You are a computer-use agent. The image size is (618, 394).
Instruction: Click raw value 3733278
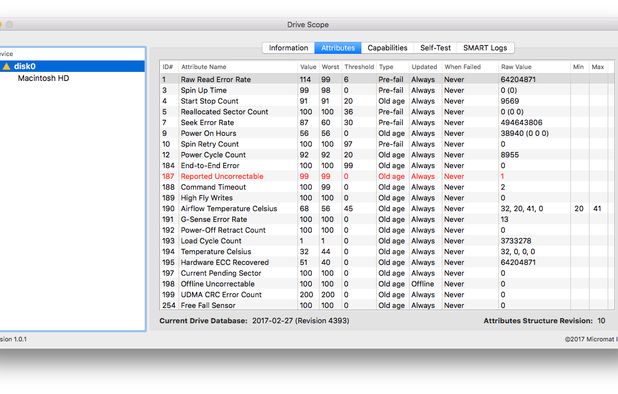(516, 241)
